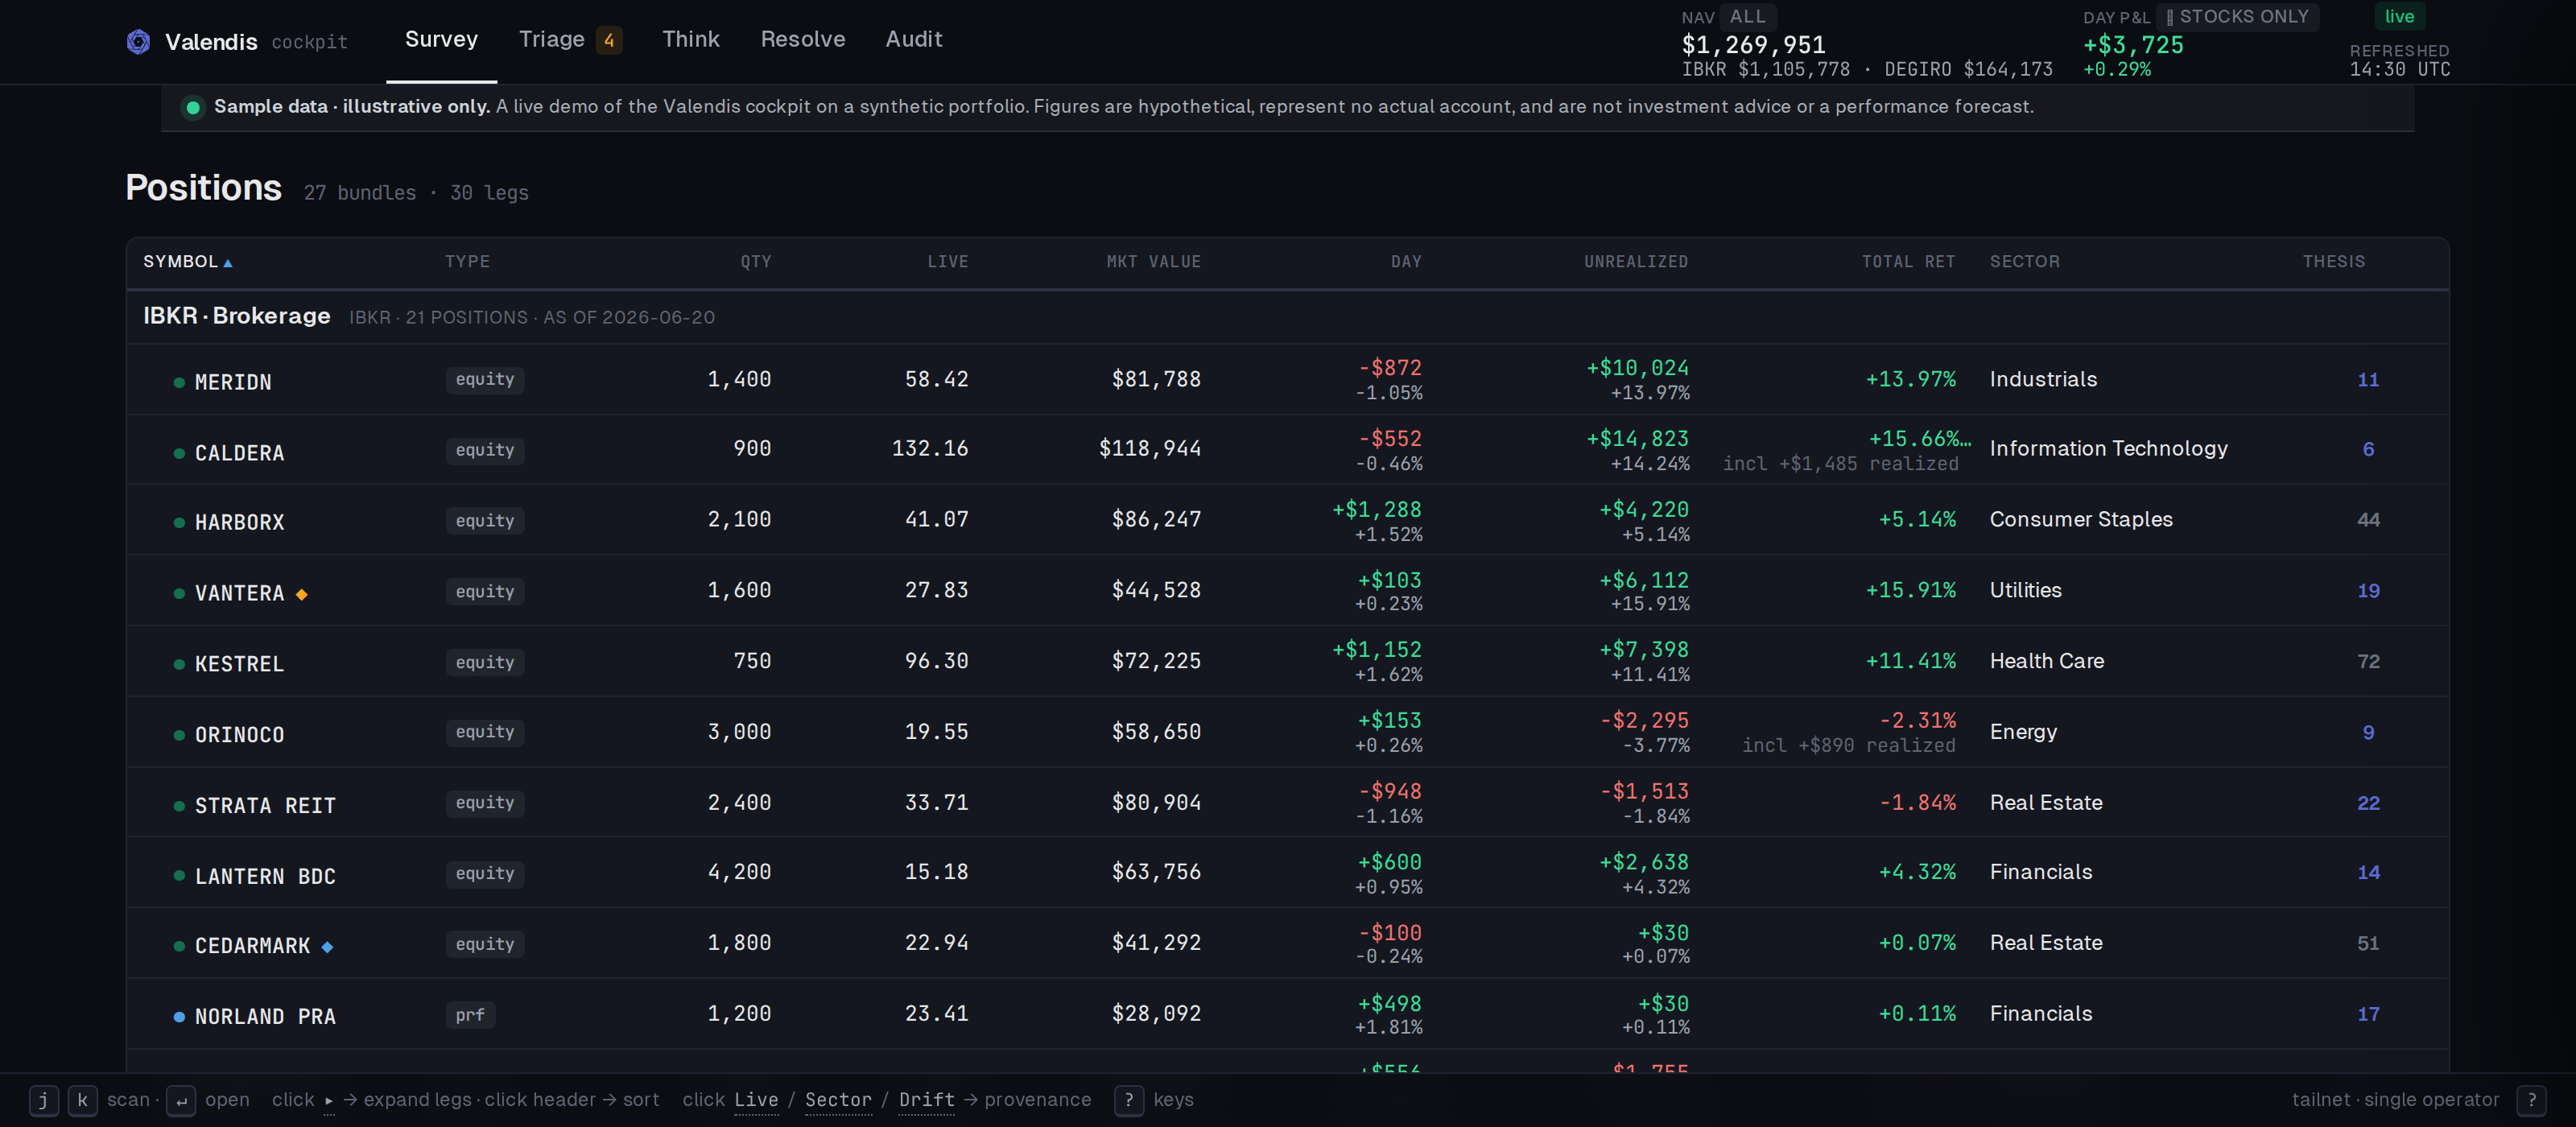Select the HARBORX symbol
The image size is (2576, 1127).
239,522
